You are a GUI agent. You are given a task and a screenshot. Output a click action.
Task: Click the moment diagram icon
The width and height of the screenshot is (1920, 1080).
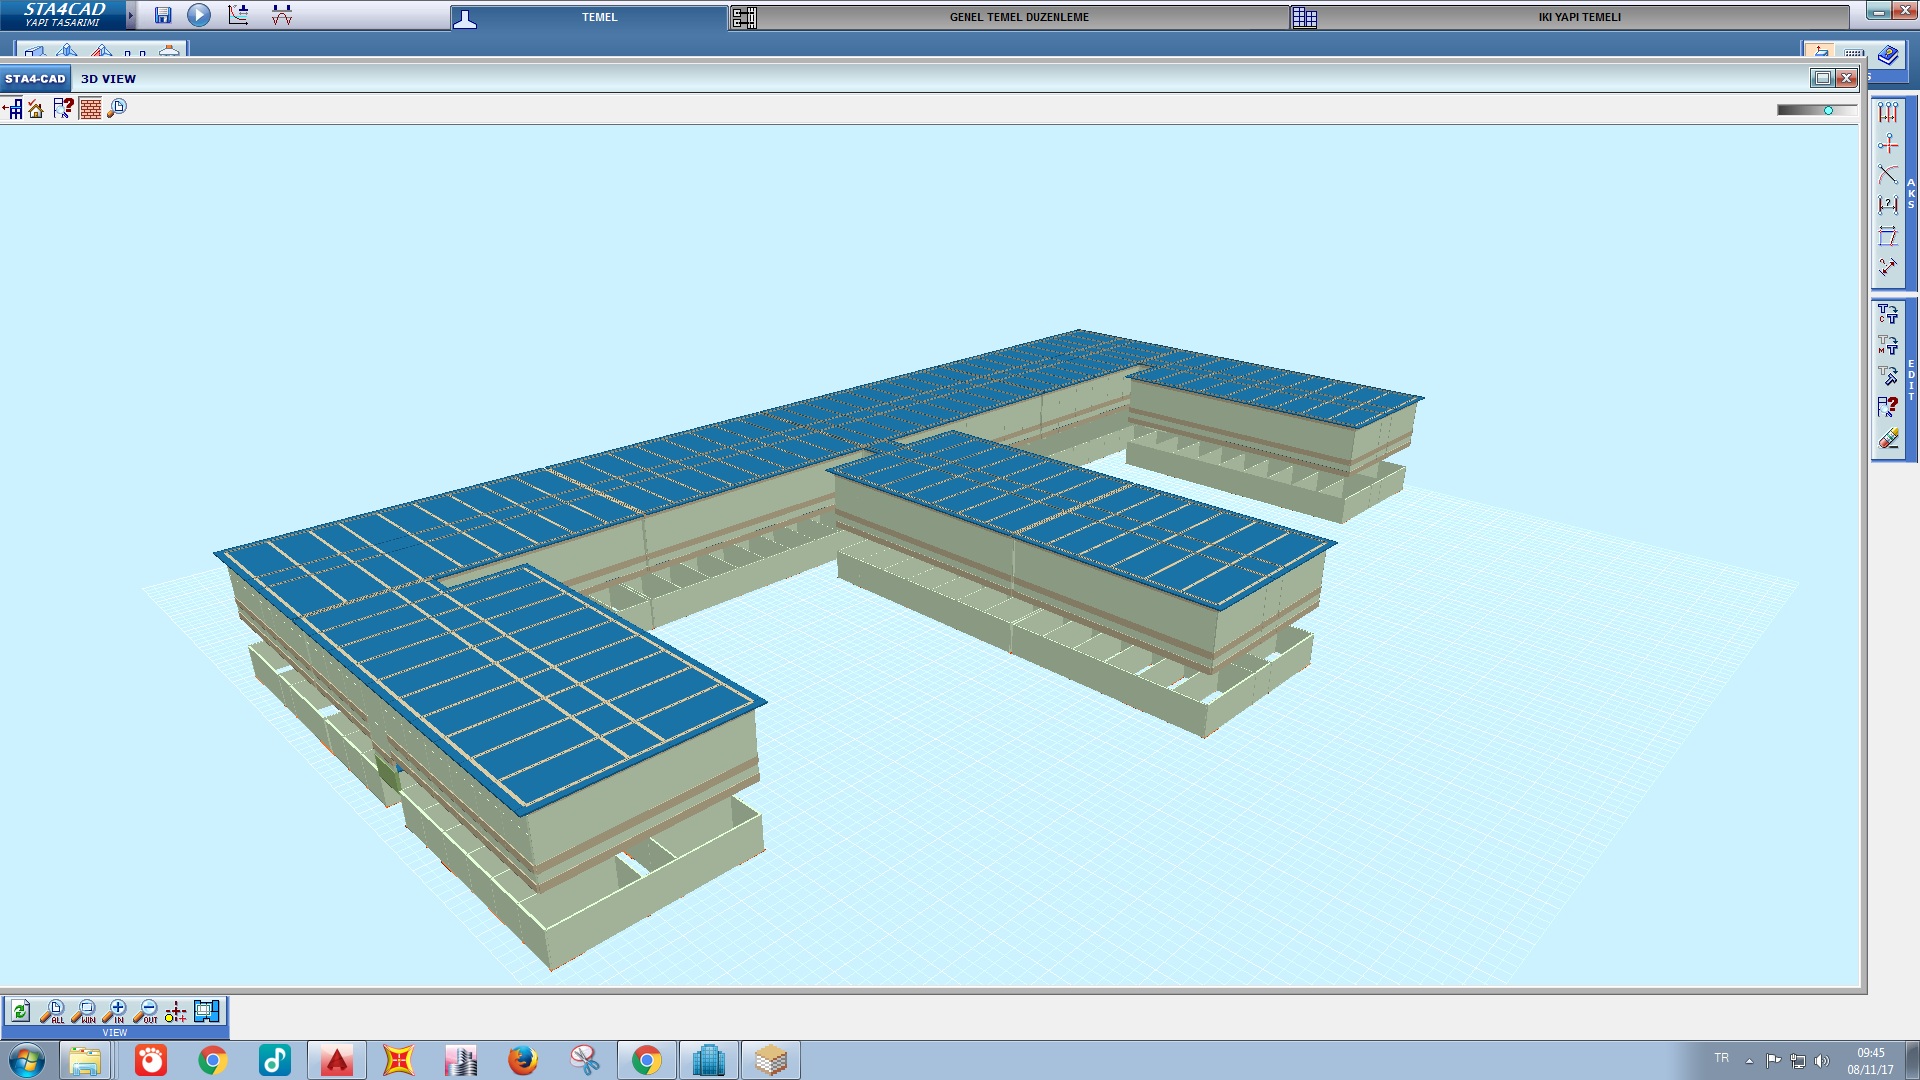(282, 15)
